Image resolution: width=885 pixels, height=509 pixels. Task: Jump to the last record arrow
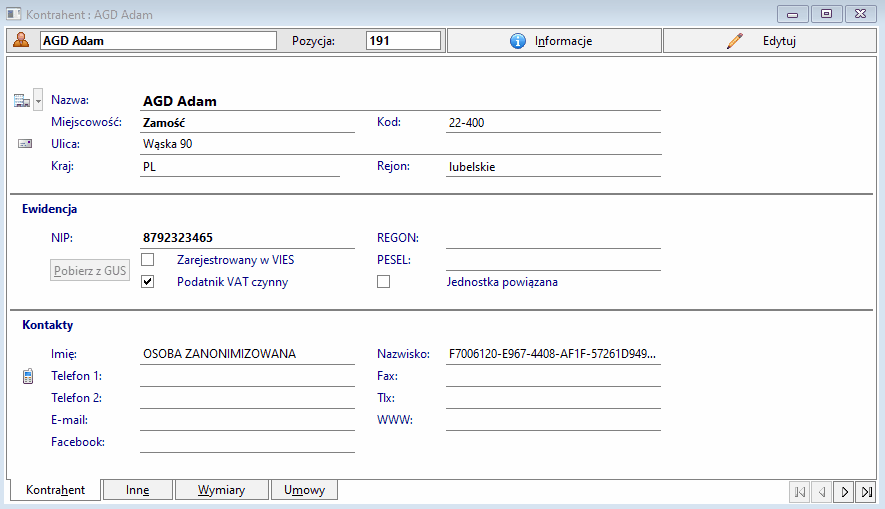(866, 492)
